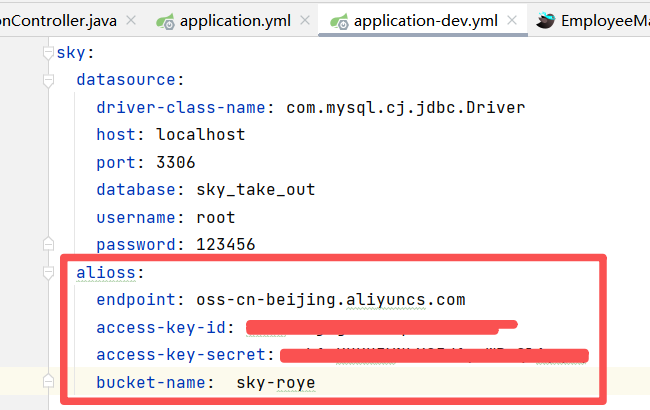Close the application.yml tab

point(305,20)
